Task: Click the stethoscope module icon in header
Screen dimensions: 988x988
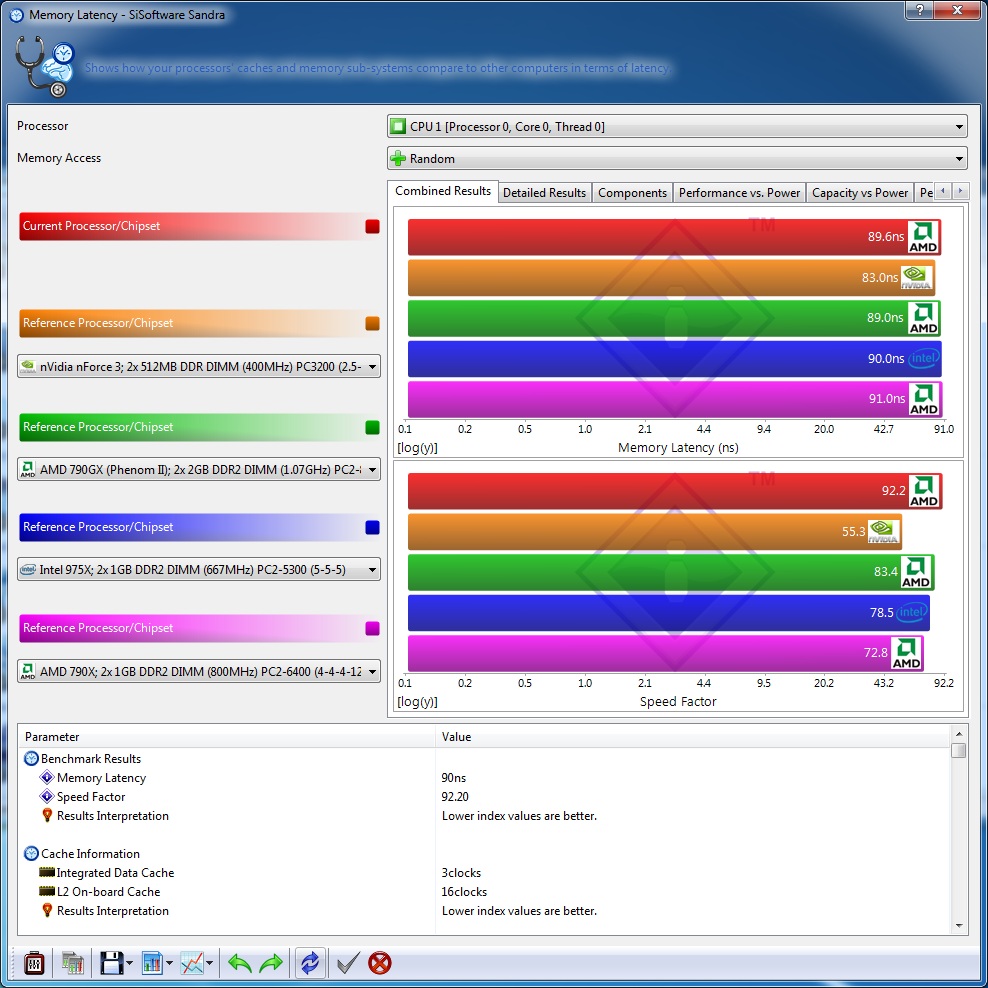Action: tap(44, 67)
